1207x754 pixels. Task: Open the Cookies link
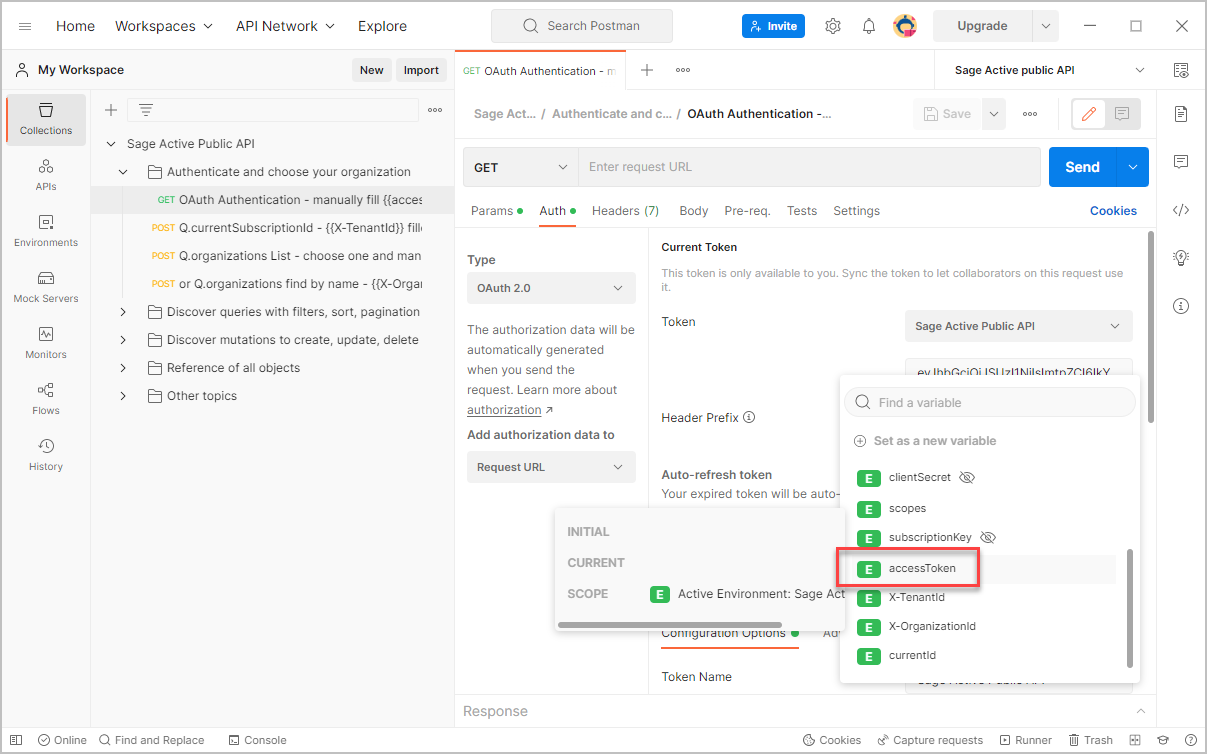coord(1113,211)
